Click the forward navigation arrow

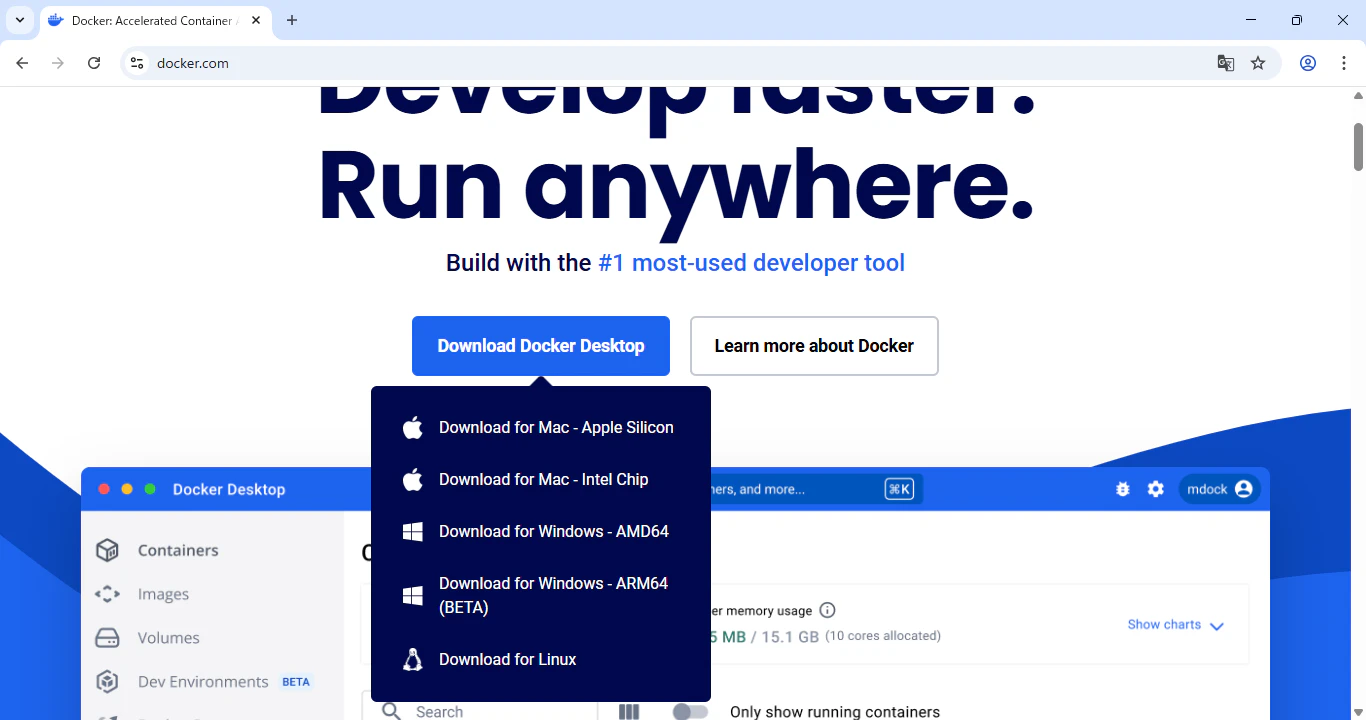(x=58, y=63)
